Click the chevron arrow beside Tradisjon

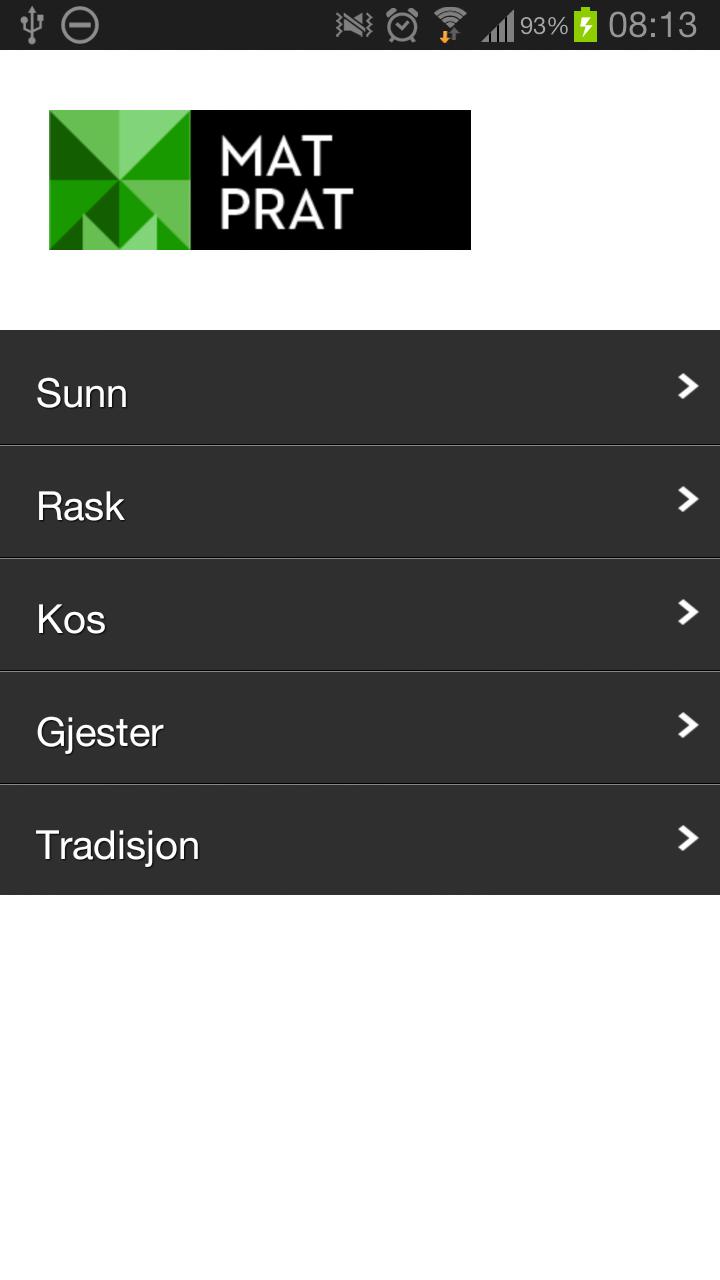point(687,838)
